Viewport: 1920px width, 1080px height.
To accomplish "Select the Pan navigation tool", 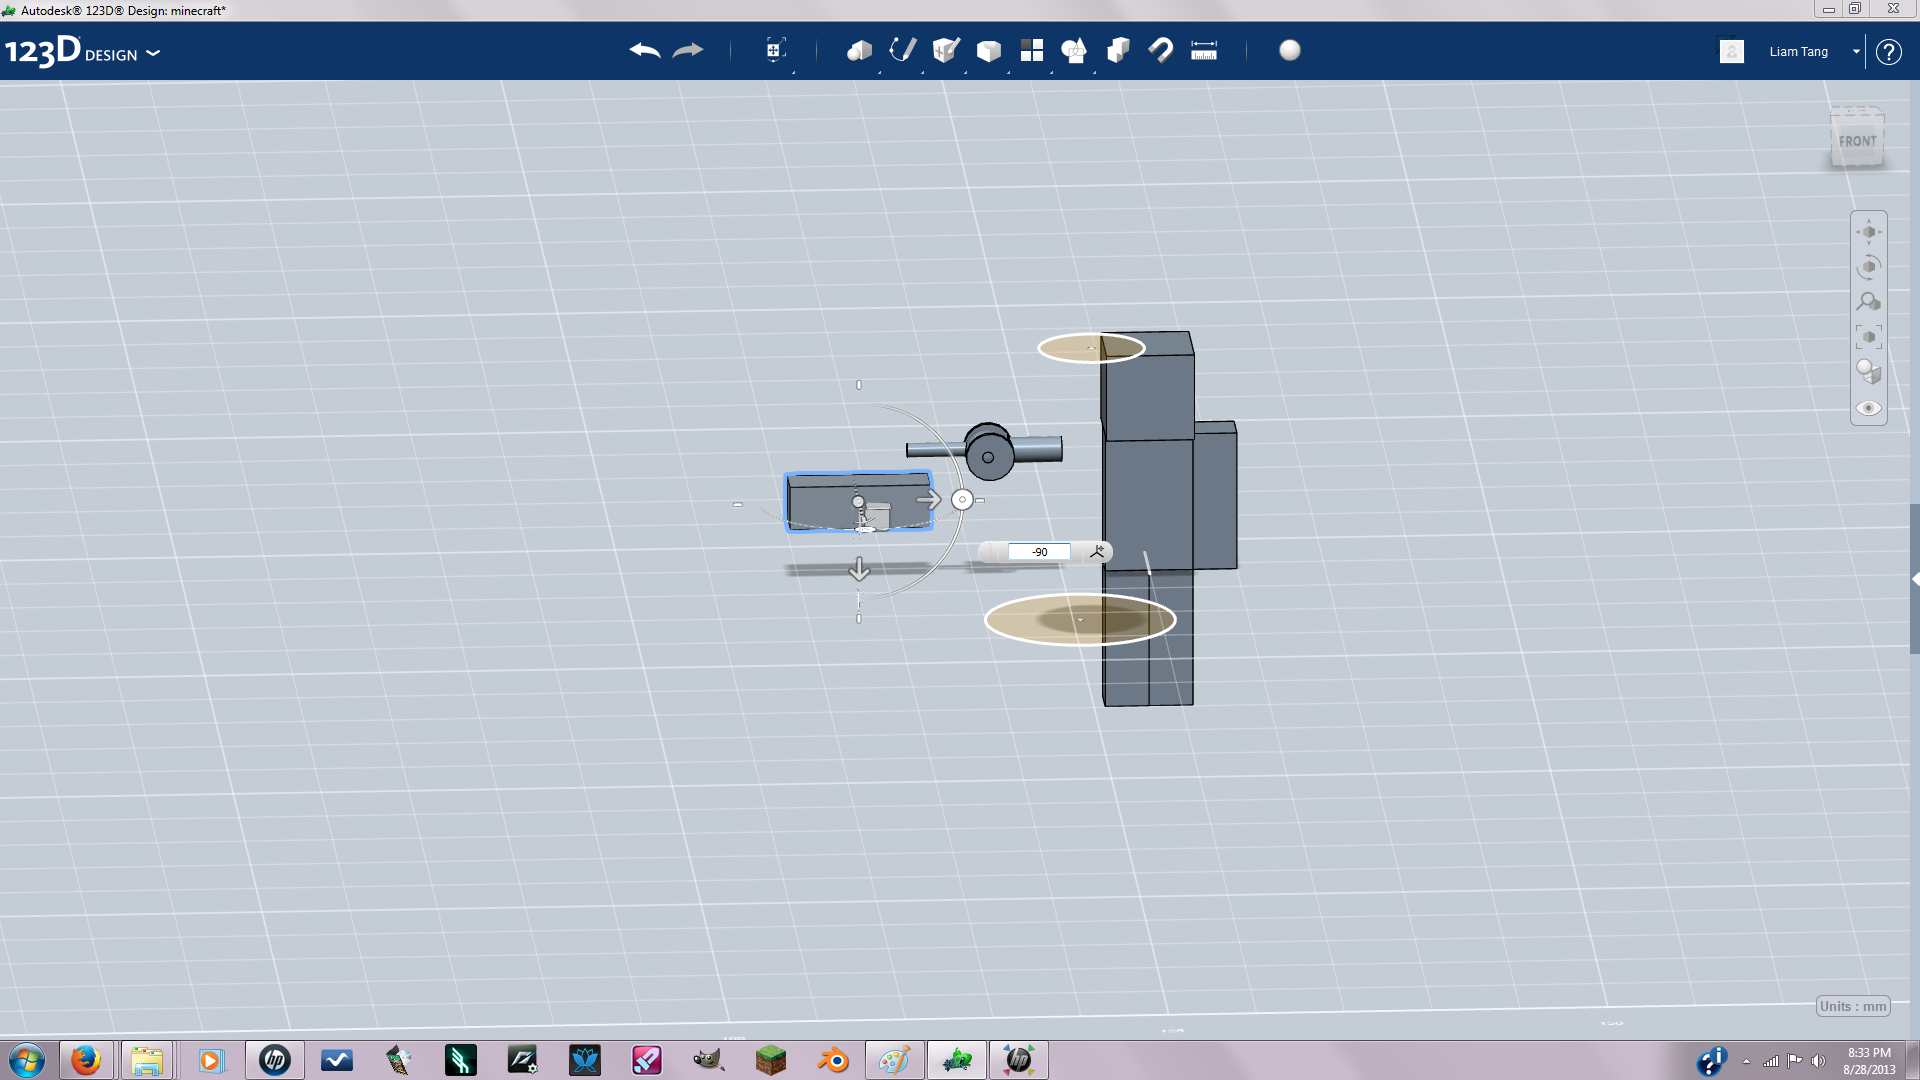I will 1869,232.
